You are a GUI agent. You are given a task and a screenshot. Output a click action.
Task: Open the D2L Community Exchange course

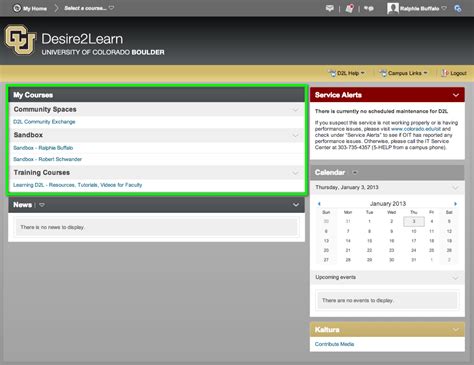(44, 122)
